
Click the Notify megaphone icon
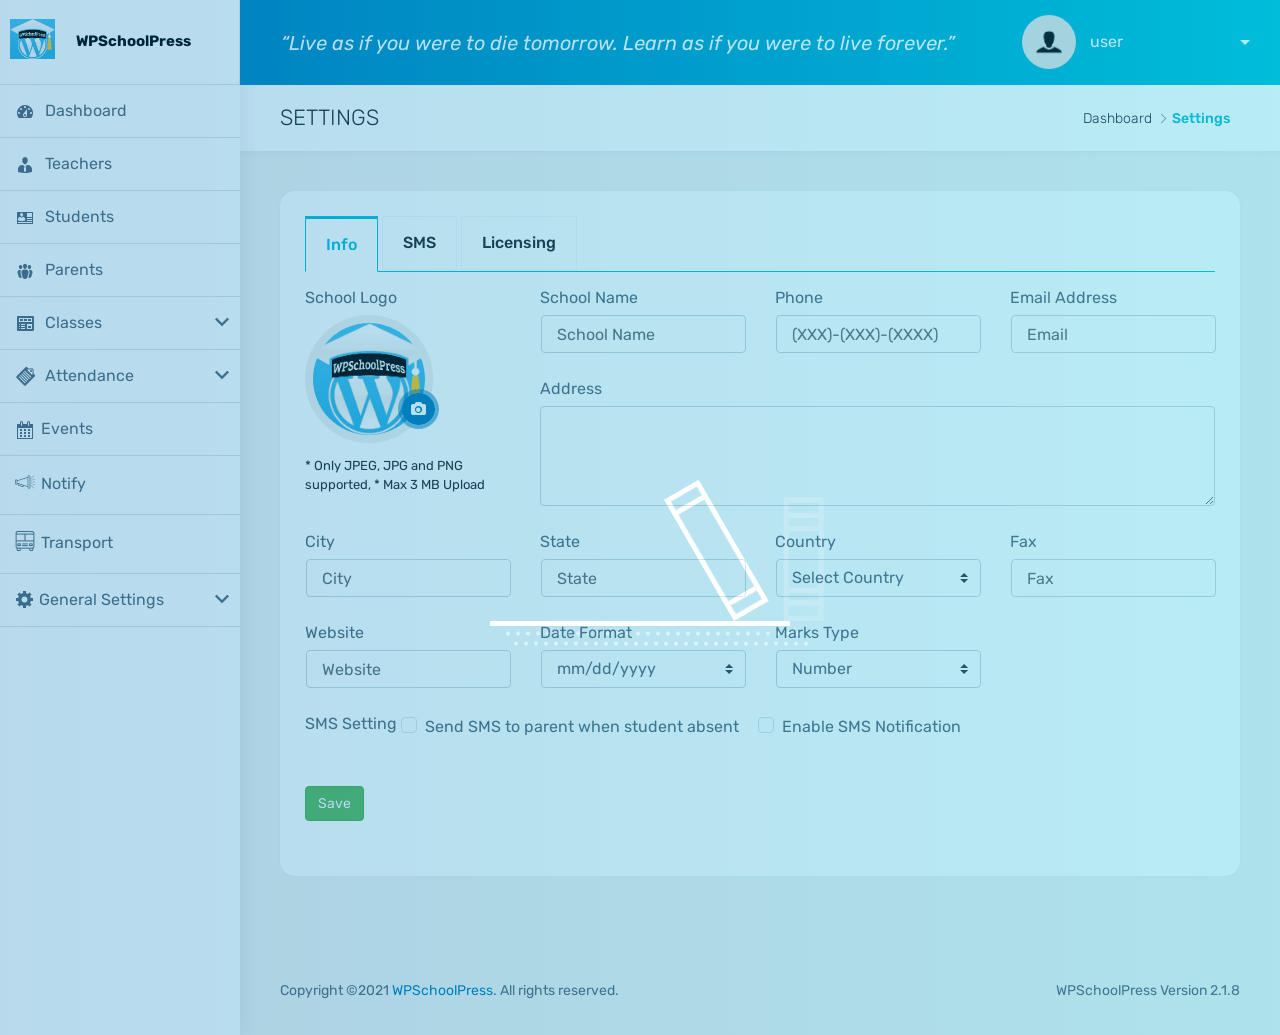click(x=25, y=483)
